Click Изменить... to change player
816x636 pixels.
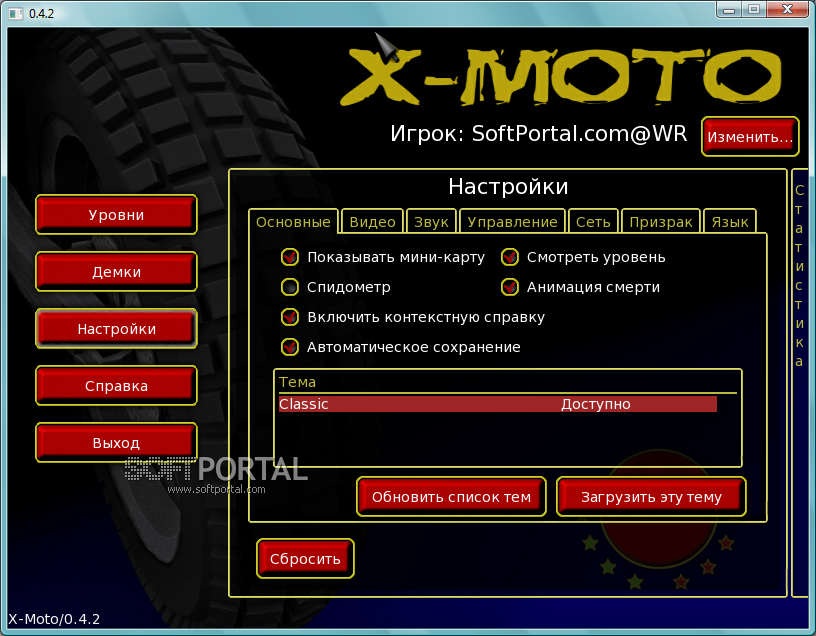750,136
